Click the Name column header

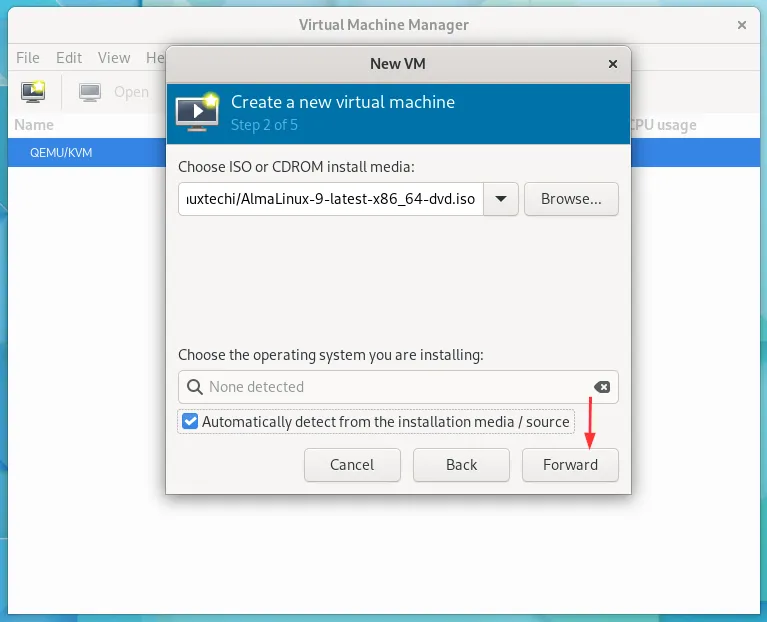pyautogui.click(x=34, y=125)
